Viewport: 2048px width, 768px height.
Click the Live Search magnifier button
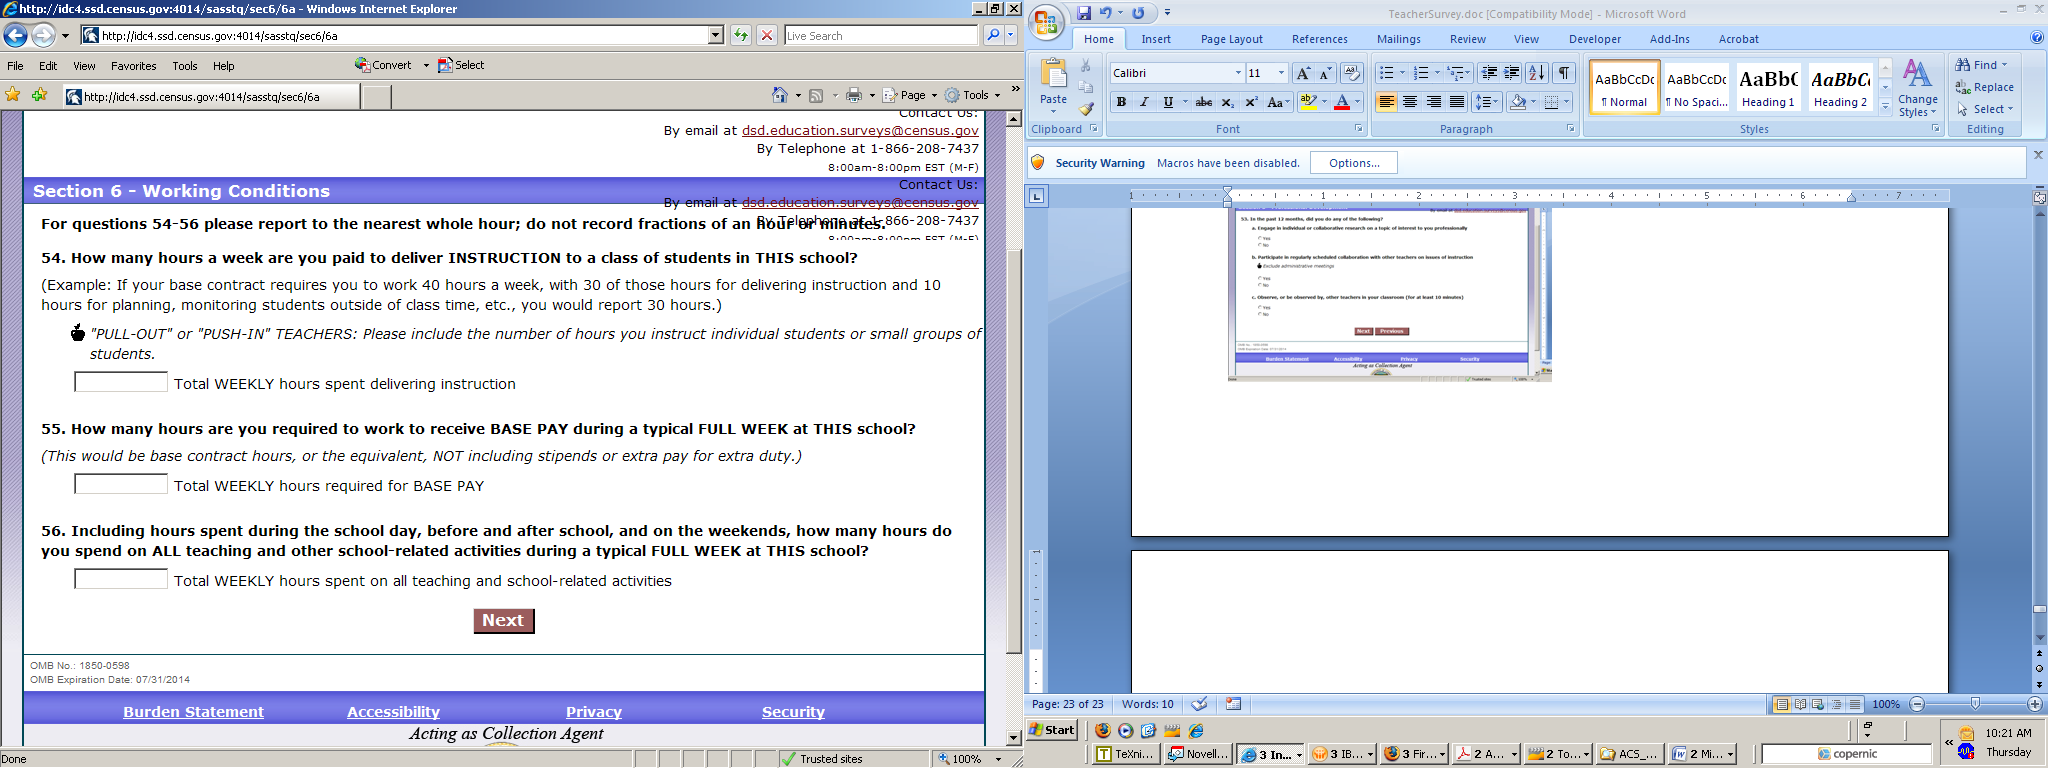992,35
